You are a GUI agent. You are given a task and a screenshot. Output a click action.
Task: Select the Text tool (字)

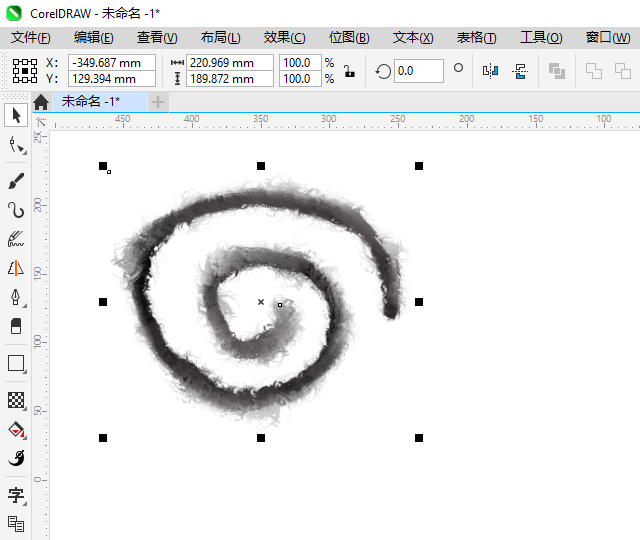16,495
